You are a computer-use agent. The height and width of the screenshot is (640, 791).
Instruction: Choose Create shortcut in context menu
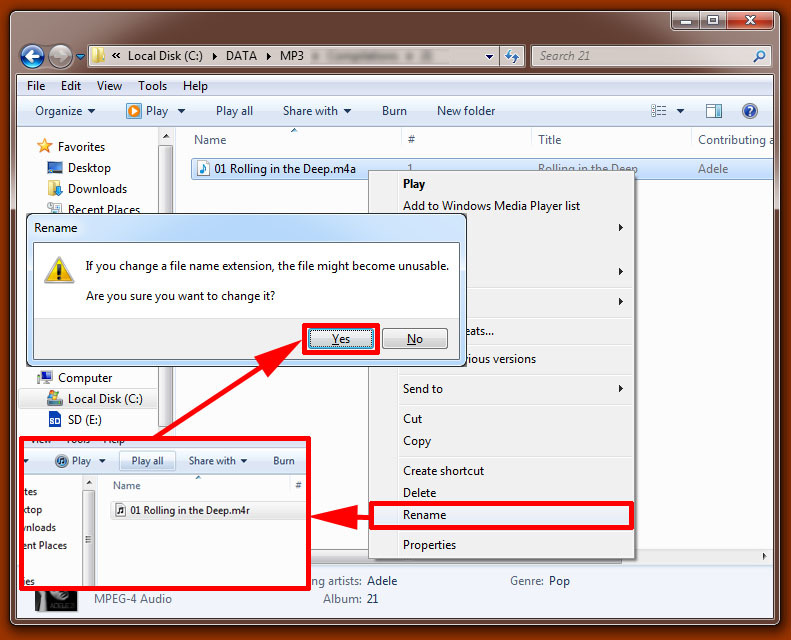443,471
